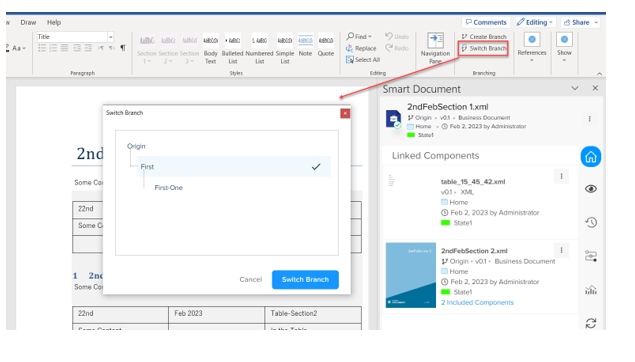Click the refresh icon in sidebar
Image resolution: width=635 pixels, height=362 pixels.
pyautogui.click(x=591, y=323)
